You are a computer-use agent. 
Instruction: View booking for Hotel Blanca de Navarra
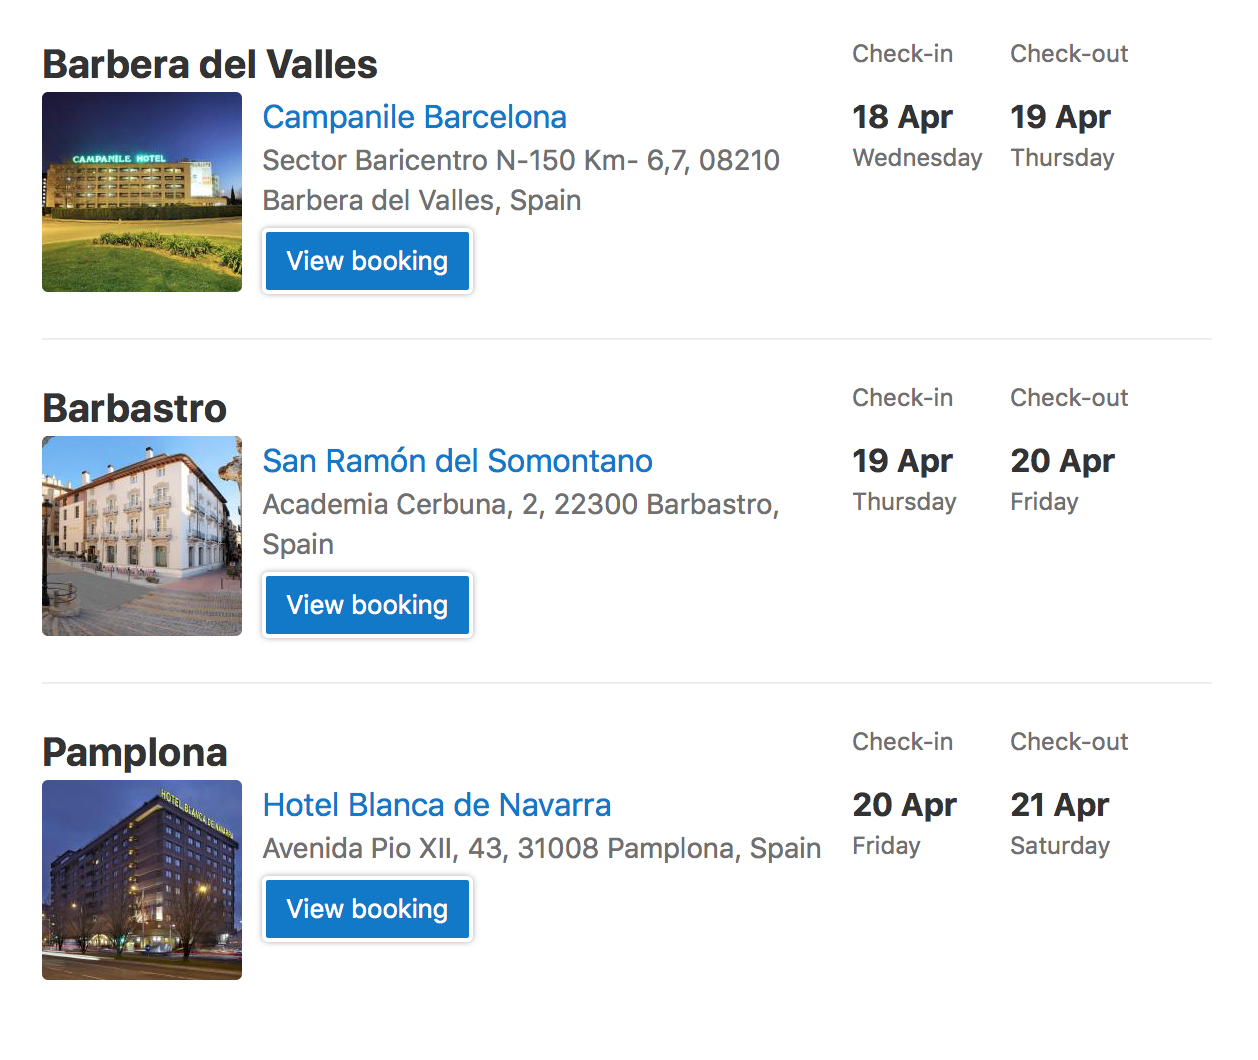coord(367,909)
